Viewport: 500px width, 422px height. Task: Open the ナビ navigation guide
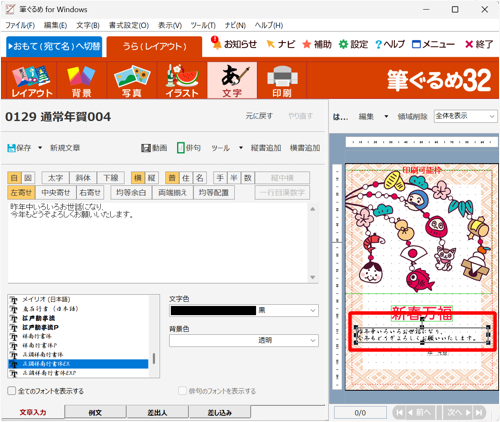coord(281,44)
